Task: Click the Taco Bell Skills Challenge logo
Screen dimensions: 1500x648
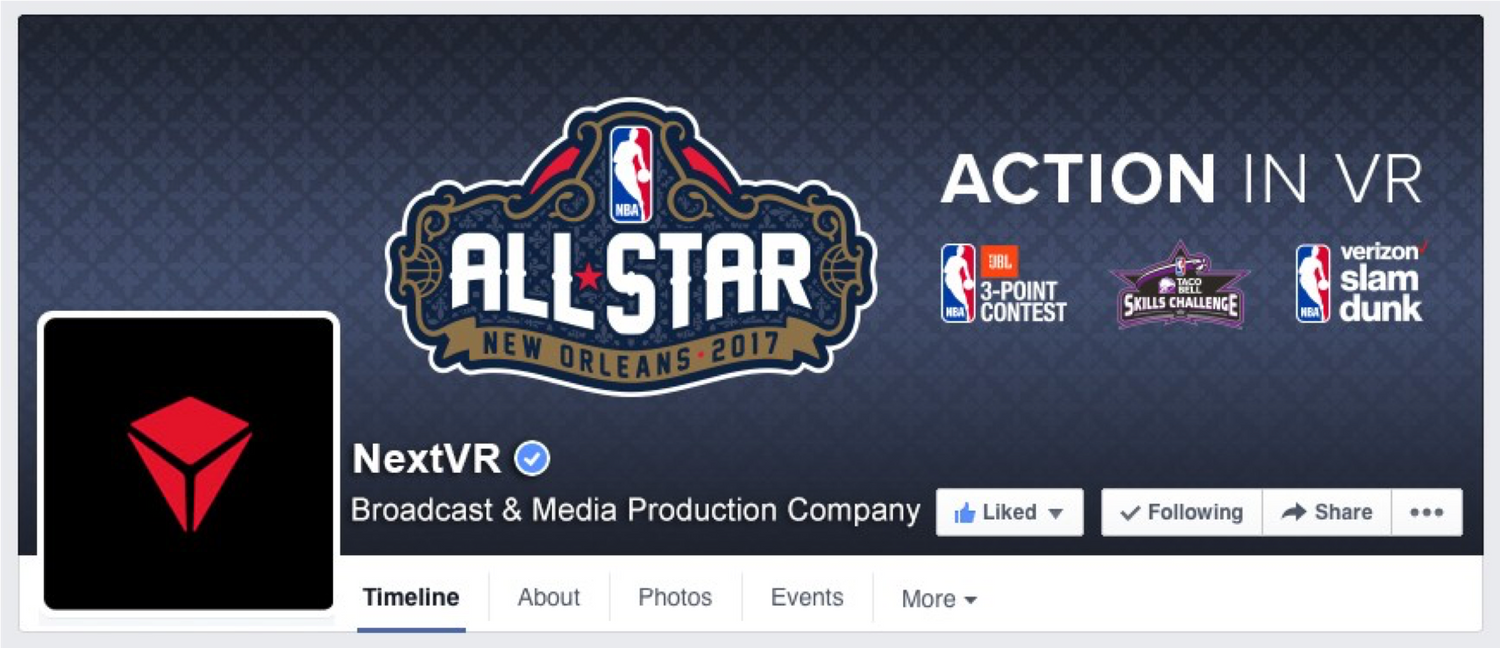Action: click(x=1182, y=285)
